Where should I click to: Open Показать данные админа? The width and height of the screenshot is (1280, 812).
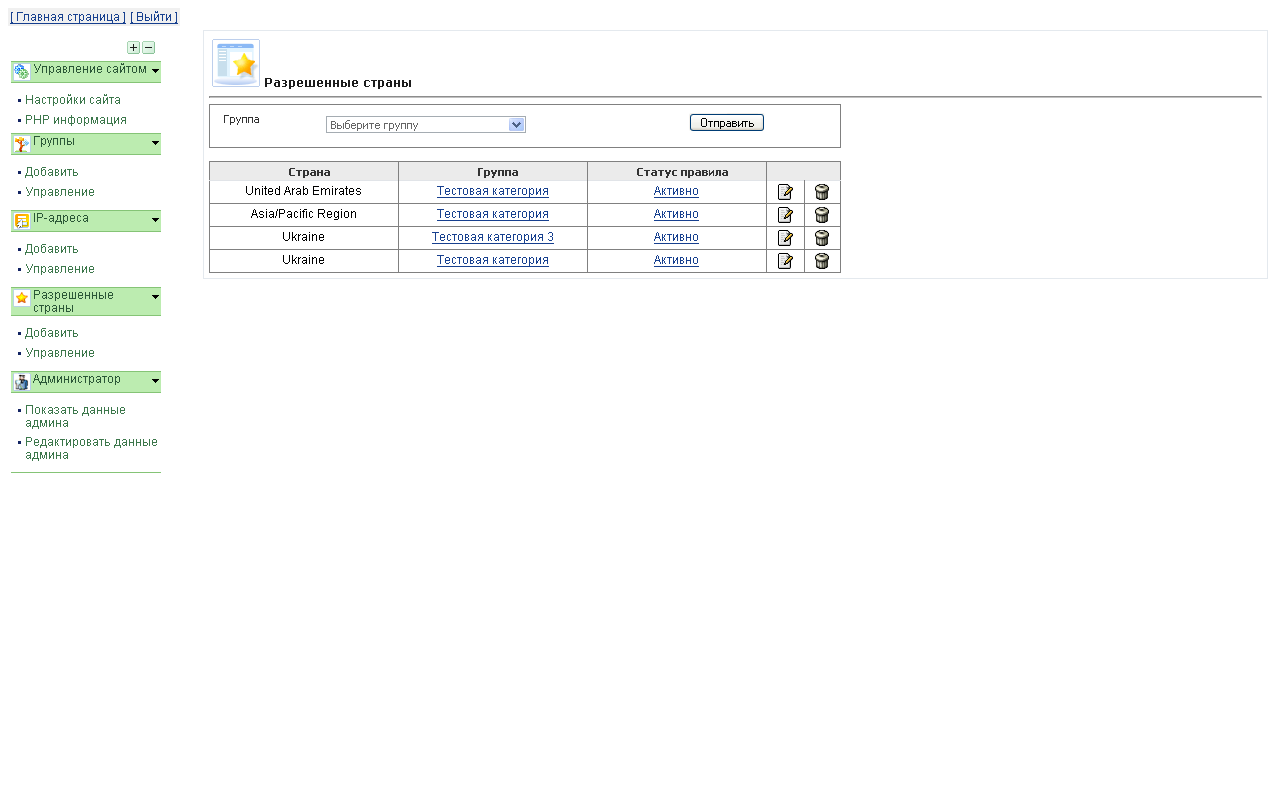coord(76,416)
